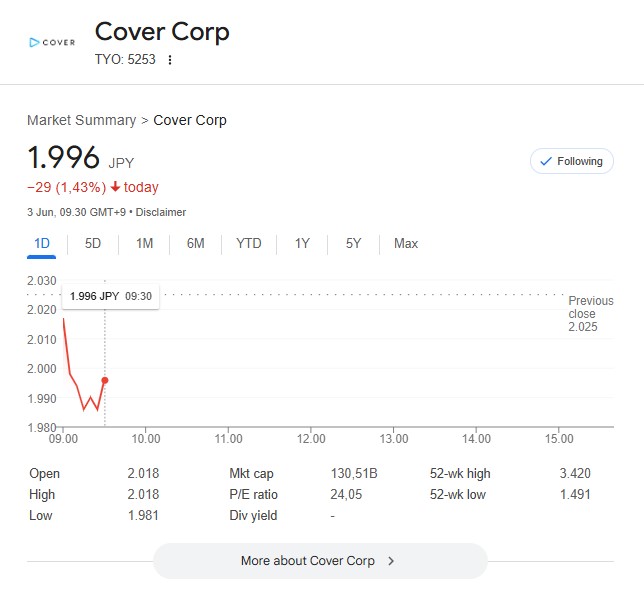
Task: Open the 5Y chart tab
Action: (x=353, y=243)
